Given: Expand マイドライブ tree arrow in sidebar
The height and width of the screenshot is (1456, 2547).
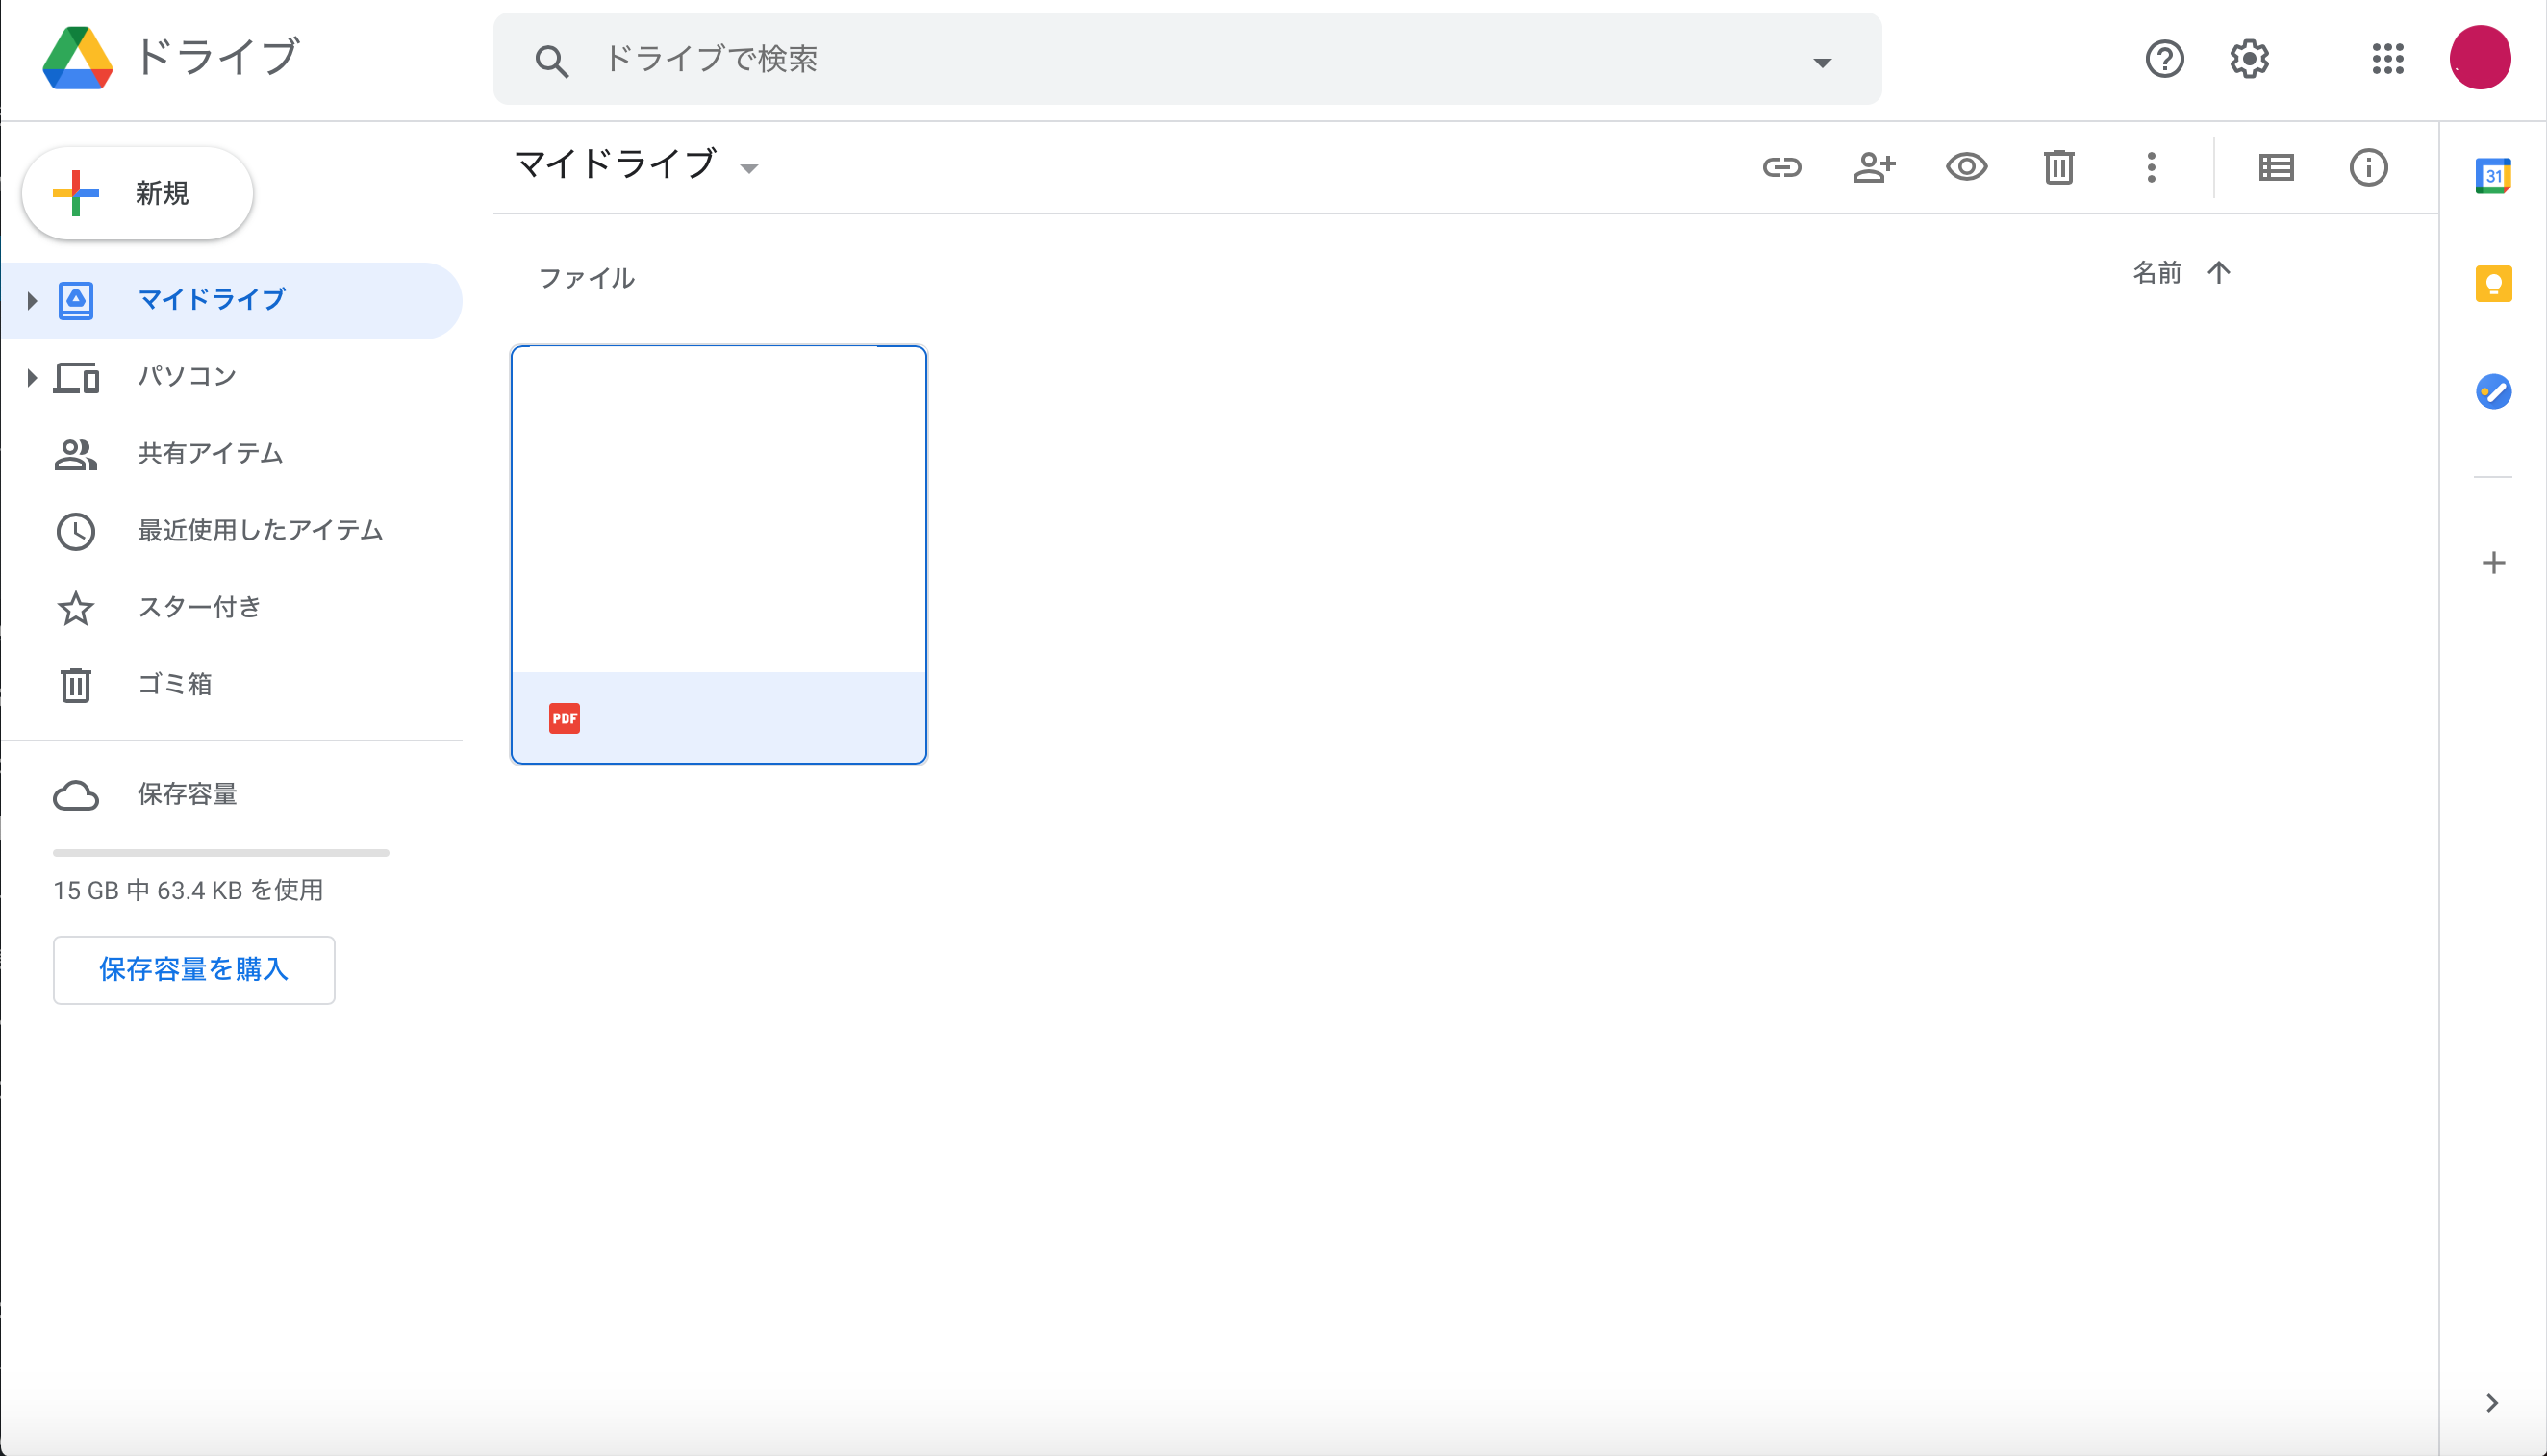Looking at the screenshot, I should (x=32, y=300).
